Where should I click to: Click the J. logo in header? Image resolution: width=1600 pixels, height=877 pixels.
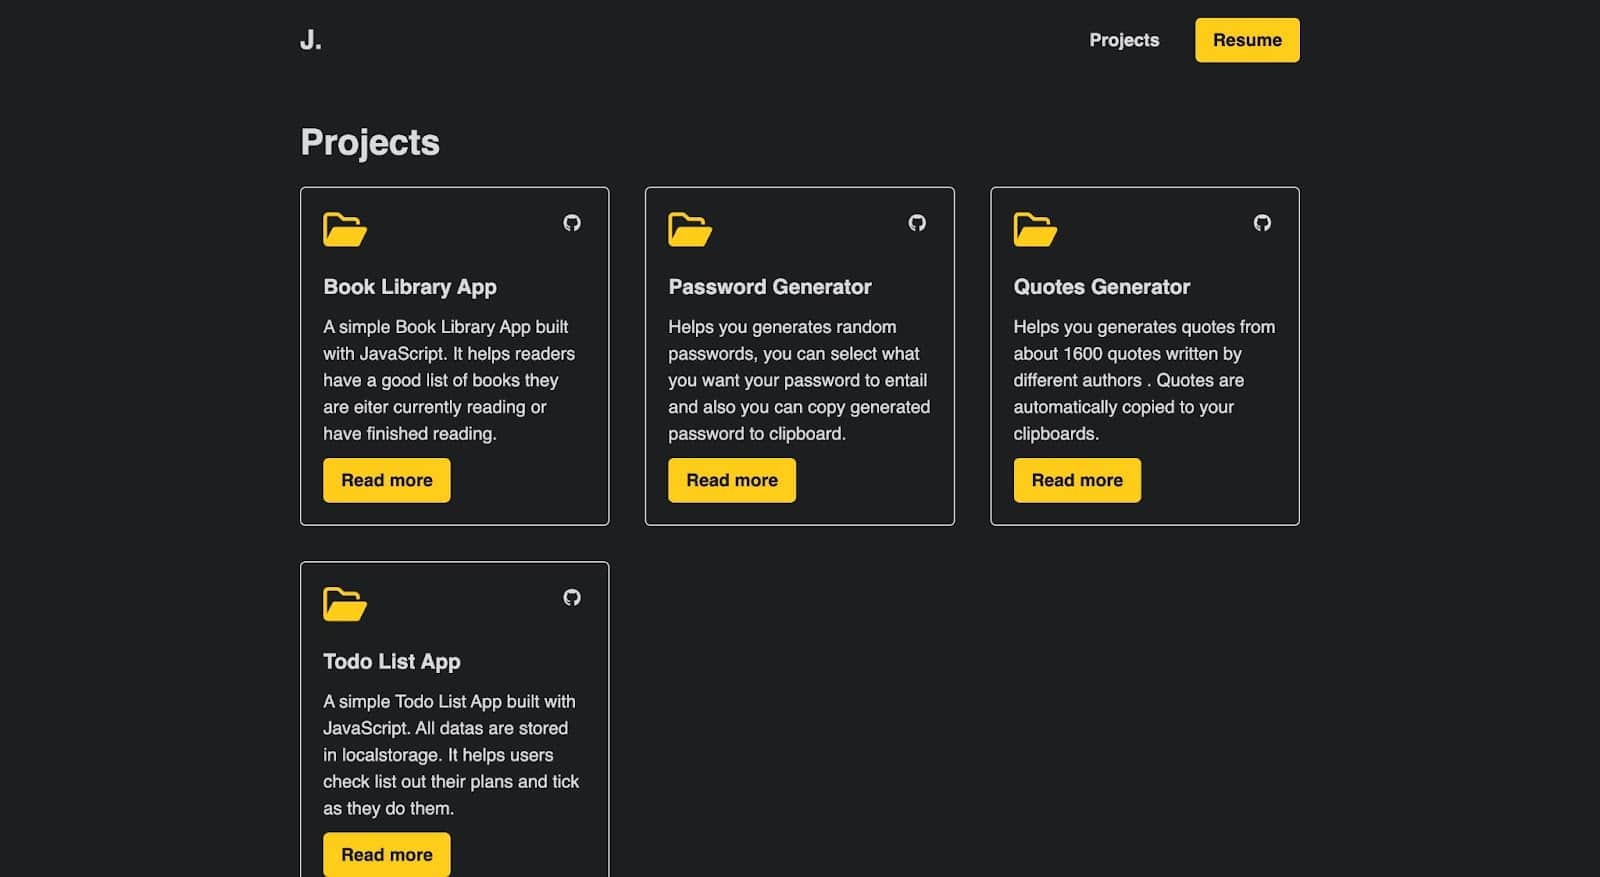[x=311, y=40]
